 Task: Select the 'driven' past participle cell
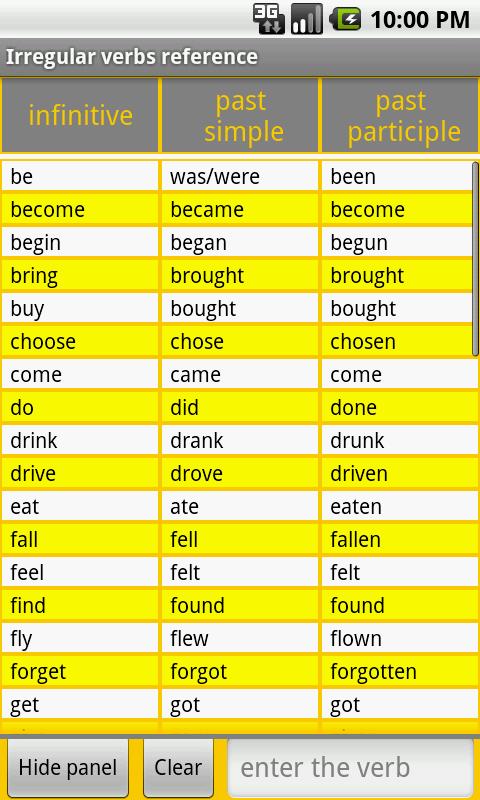400,473
